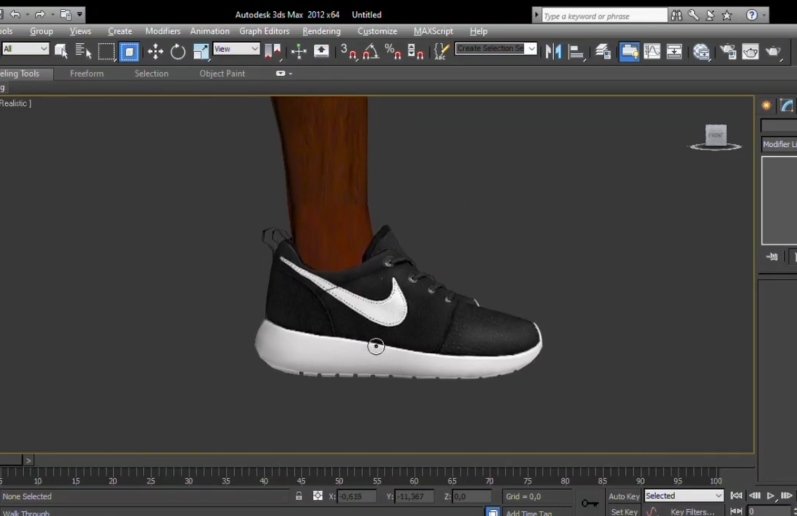Expand the Create Selection Set dropdown
The width and height of the screenshot is (797, 516).
click(x=531, y=48)
